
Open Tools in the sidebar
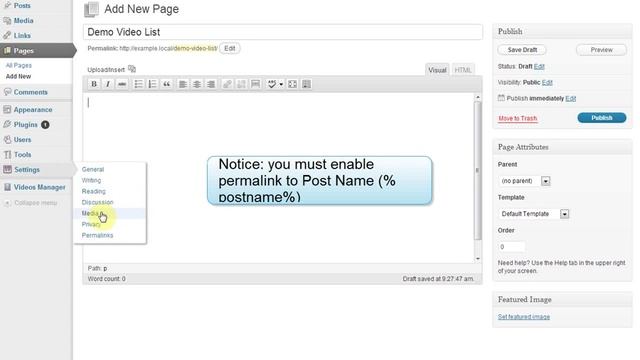tap(22, 155)
